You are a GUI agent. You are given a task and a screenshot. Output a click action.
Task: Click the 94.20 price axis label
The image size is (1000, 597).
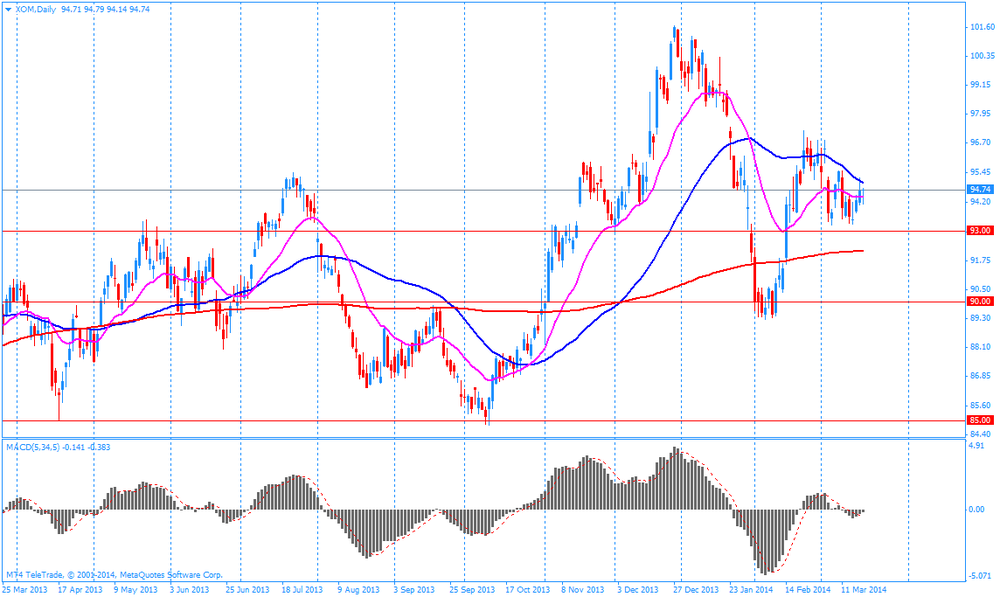click(982, 202)
